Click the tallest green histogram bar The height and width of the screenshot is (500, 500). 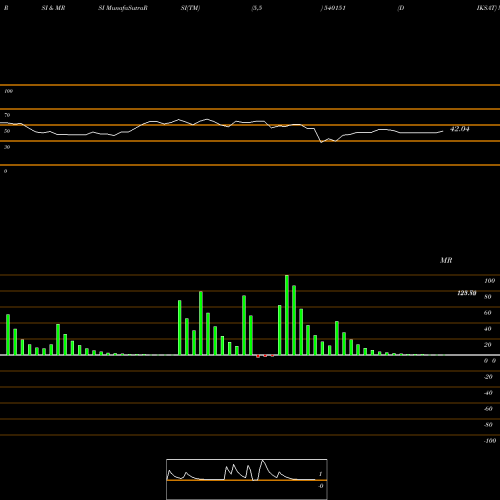(x=287, y=315)
